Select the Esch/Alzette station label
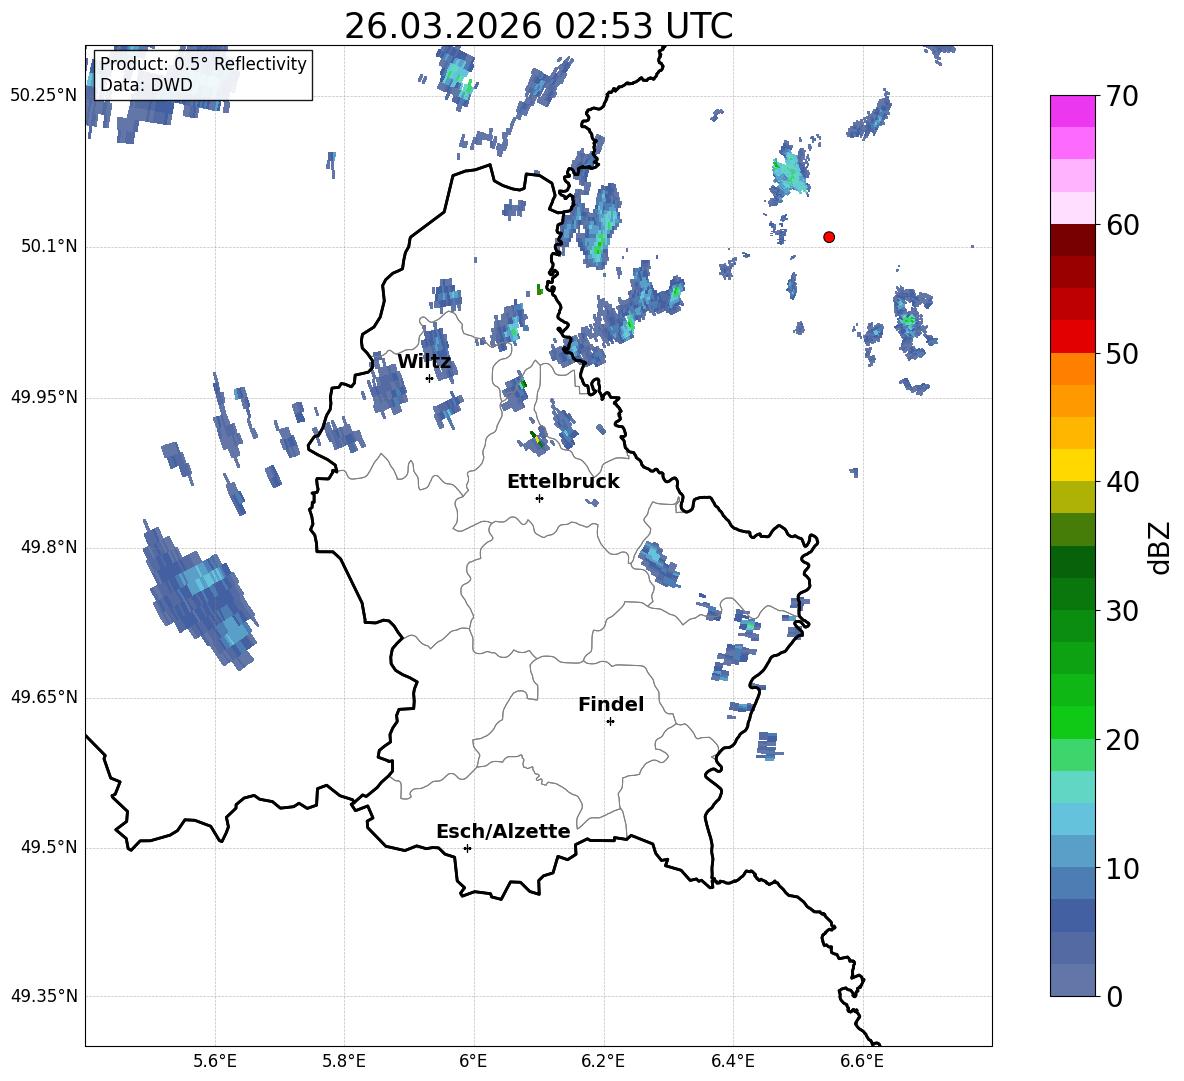This screenshot has width=1184, height=1081. (x=503, y=831)
